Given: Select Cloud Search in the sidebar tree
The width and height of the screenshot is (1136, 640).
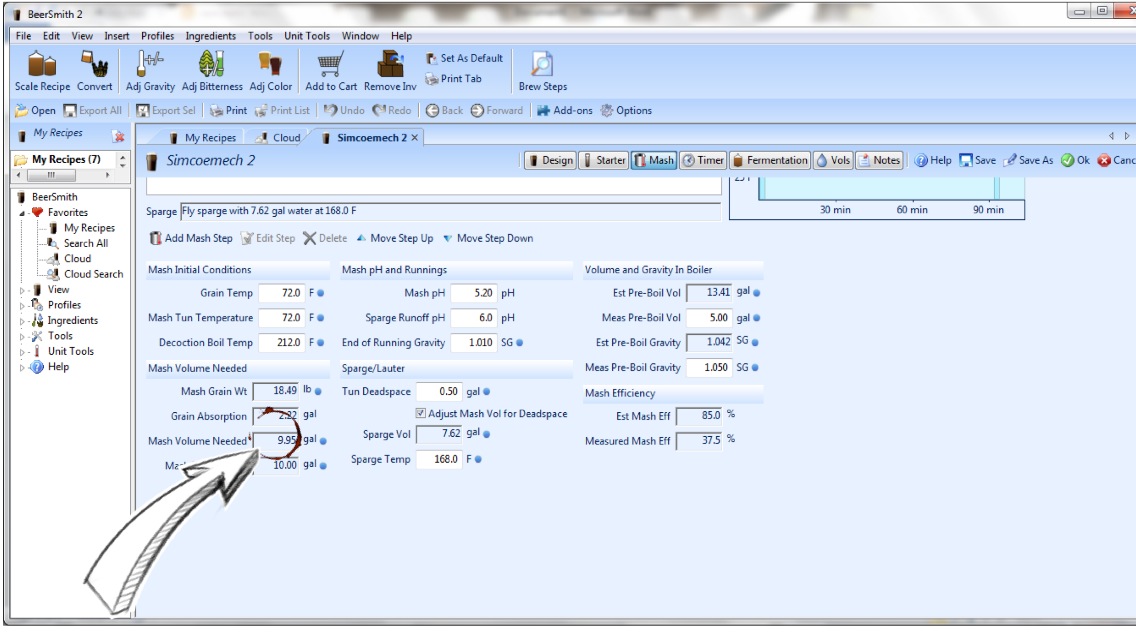Looking at the screenshot, I should coord(93,274).
